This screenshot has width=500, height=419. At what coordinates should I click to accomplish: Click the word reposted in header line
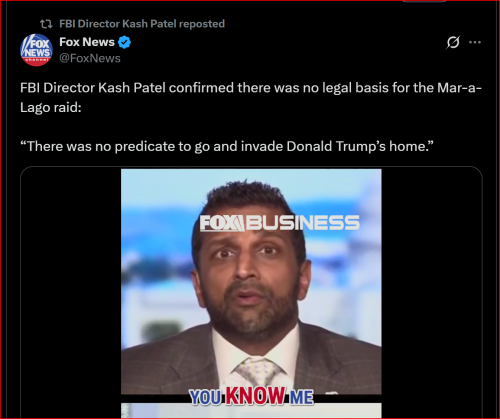click(x=202, y=24)
